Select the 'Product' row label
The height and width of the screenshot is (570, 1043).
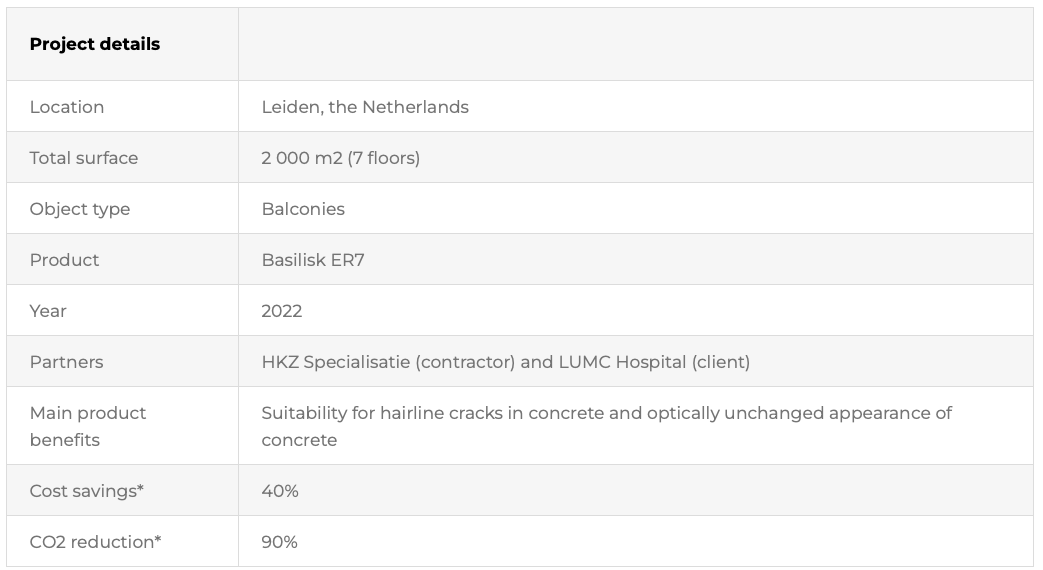(64, 260)
